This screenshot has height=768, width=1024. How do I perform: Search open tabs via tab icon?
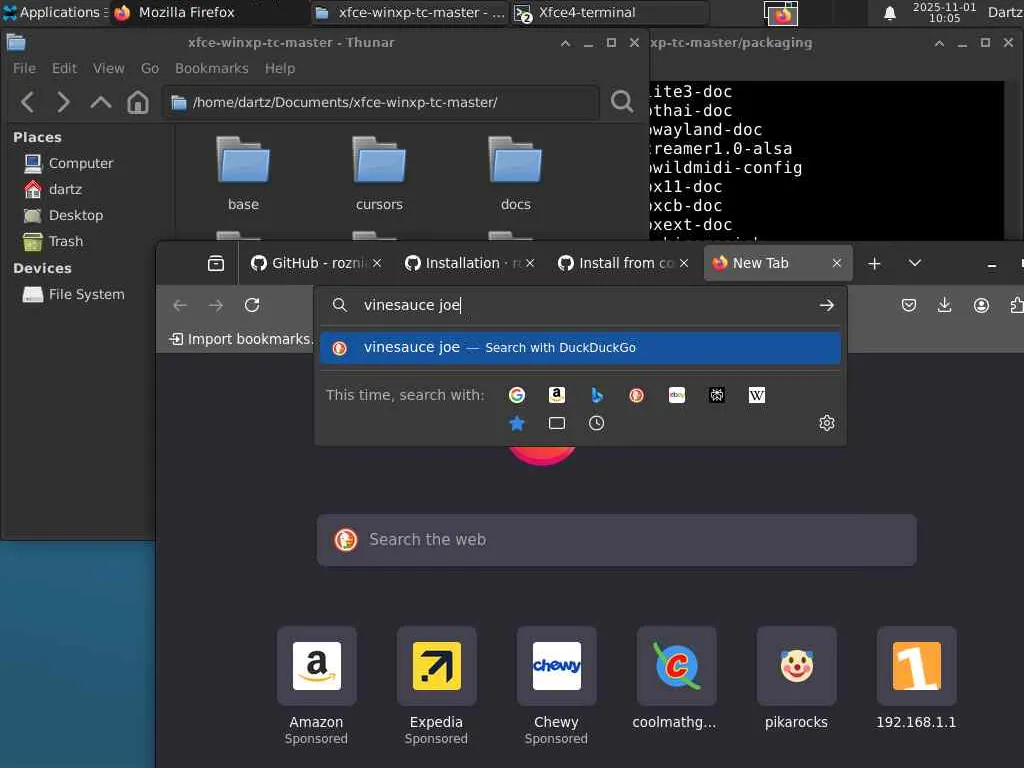[x=556, y=423]
